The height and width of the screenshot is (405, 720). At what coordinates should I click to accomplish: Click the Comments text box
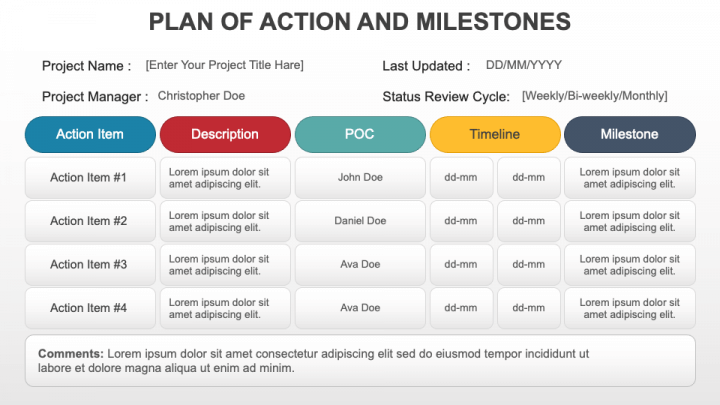360,360
